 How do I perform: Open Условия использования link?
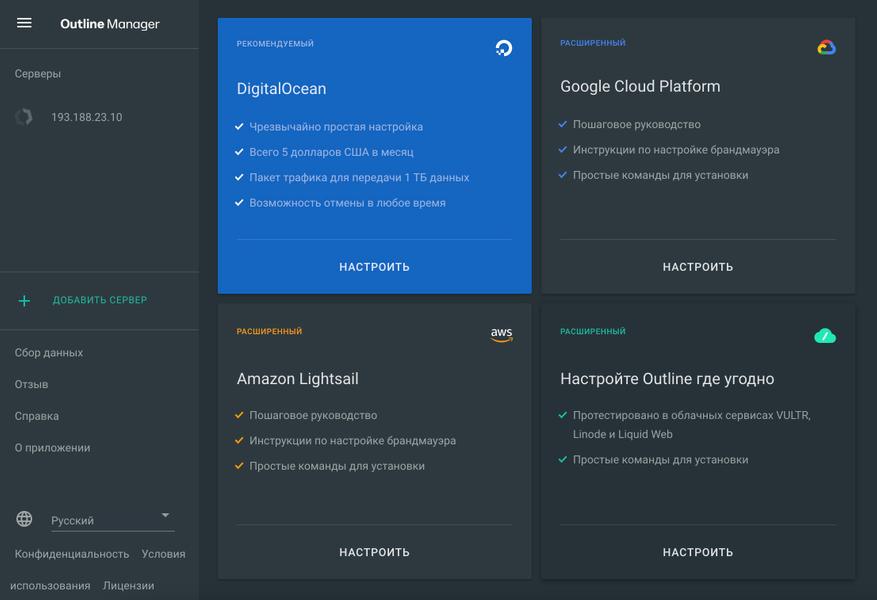(x=163, y=554)
